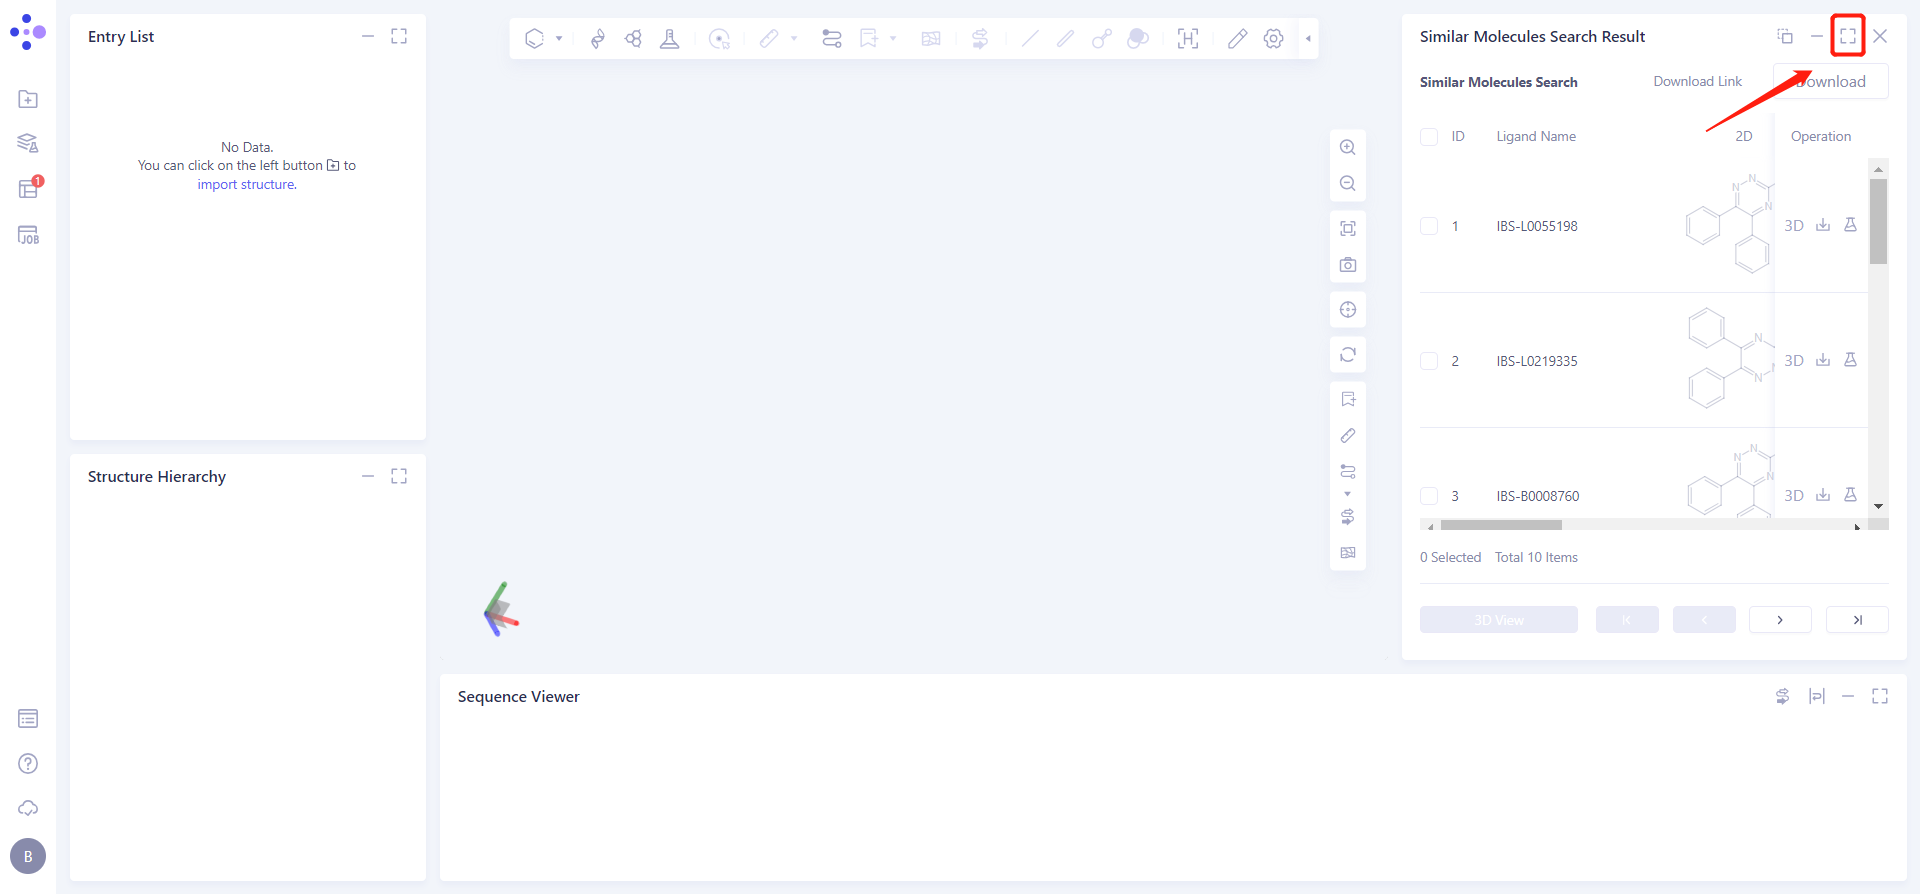
Task: Tick checkbox for ligand IBS-L0055198
Action: tap(1429, 226)
